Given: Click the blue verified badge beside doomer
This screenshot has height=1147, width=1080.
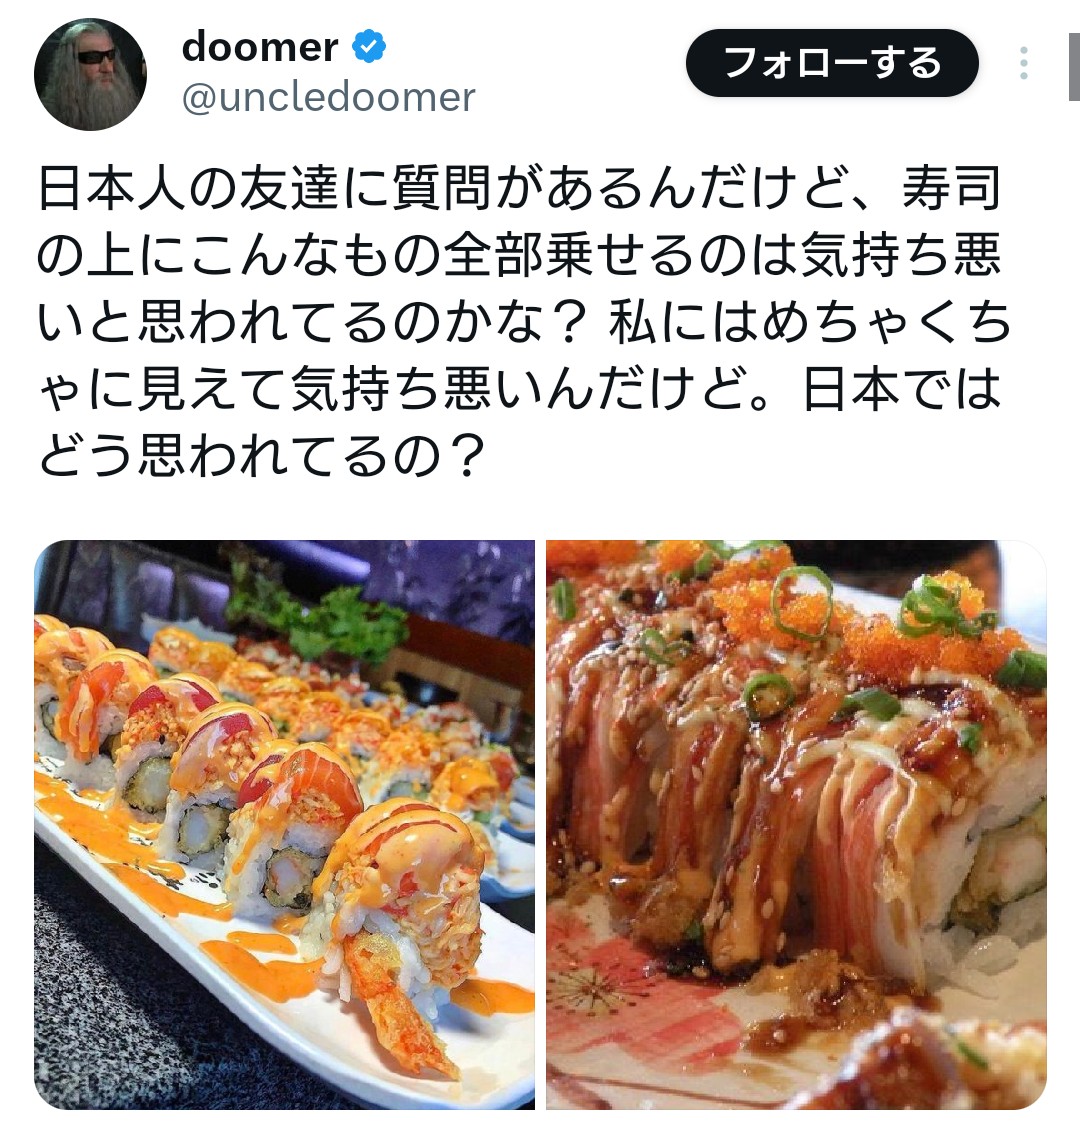Looking at the screenshot, I should [369, 47].
